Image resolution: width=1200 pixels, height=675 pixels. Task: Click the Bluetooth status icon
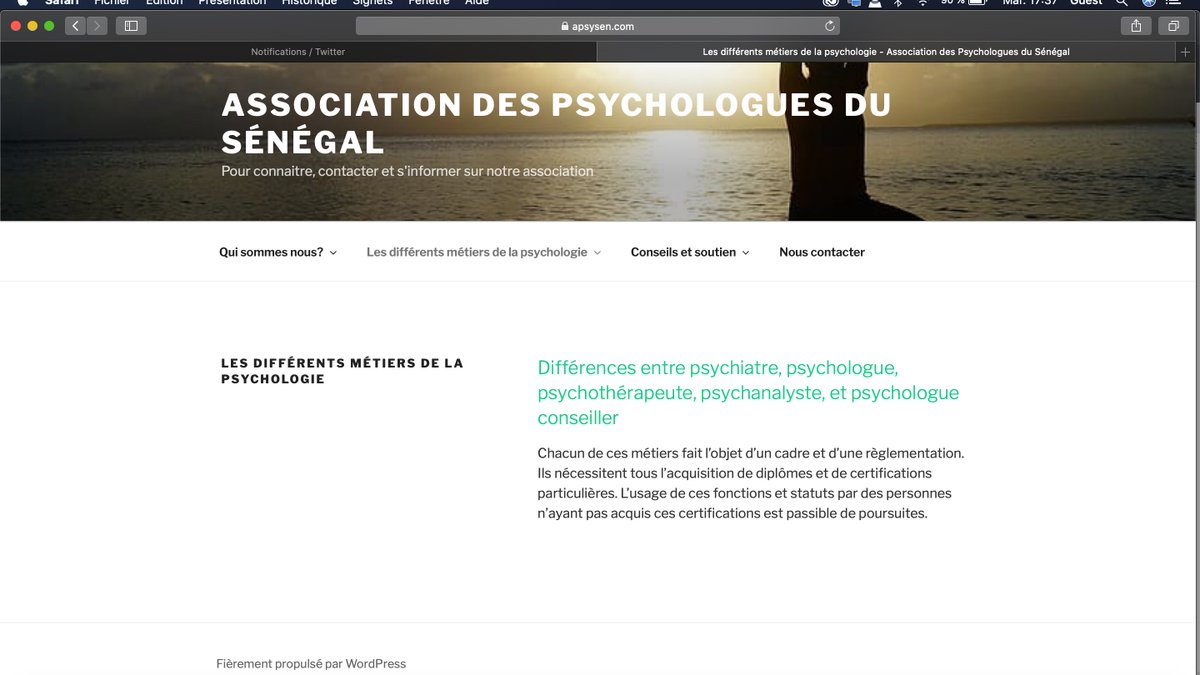(898, 3)
